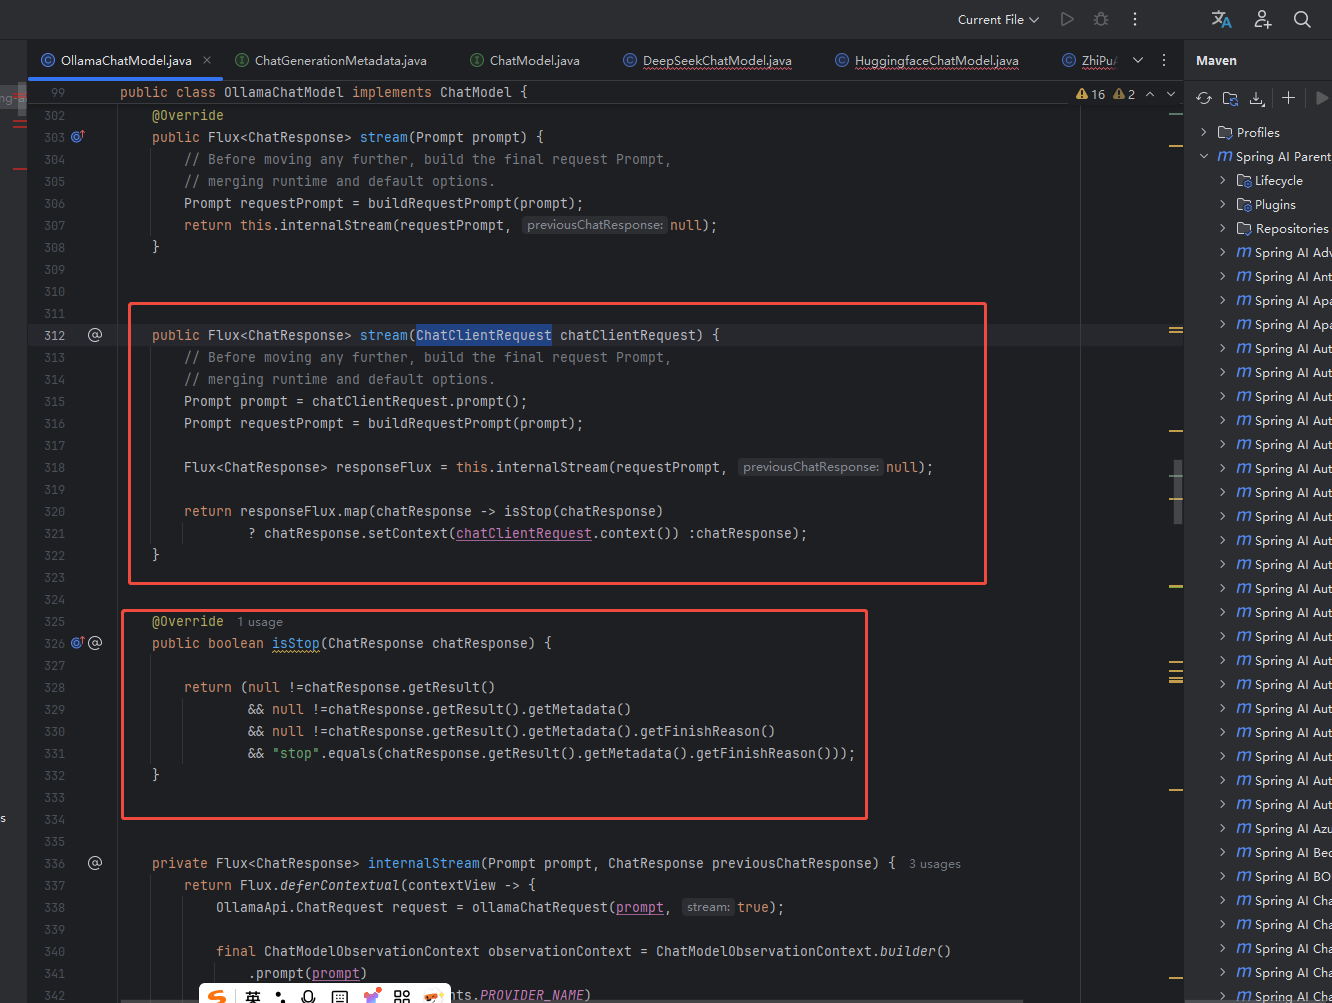The width and height of the screenshot is (1332, 1003).
Task: Expand the Plugins node
Action: click(1222, 204)
